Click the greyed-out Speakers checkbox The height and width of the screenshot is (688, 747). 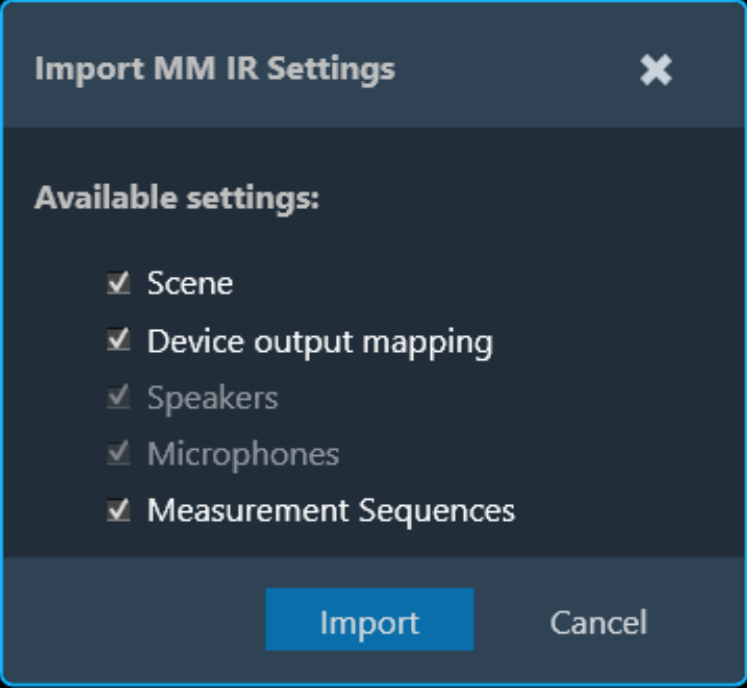(x=119, y=396)
